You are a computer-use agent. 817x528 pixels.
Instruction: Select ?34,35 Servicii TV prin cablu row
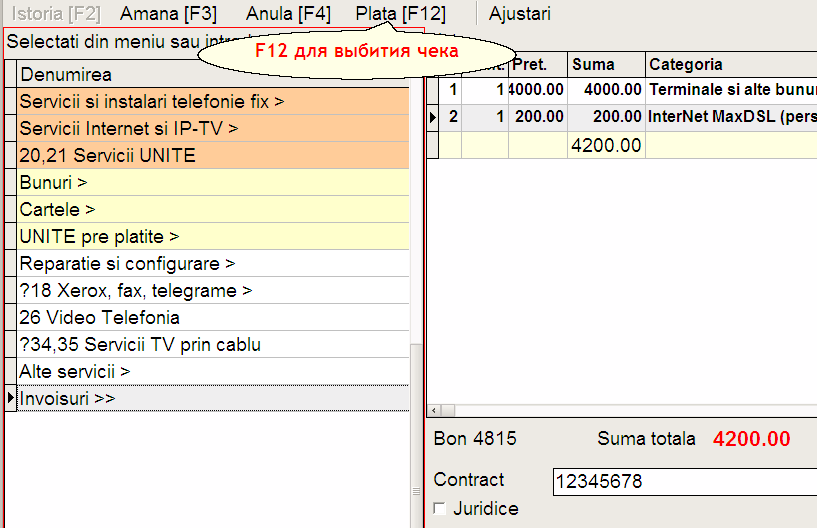pos(213,345)
